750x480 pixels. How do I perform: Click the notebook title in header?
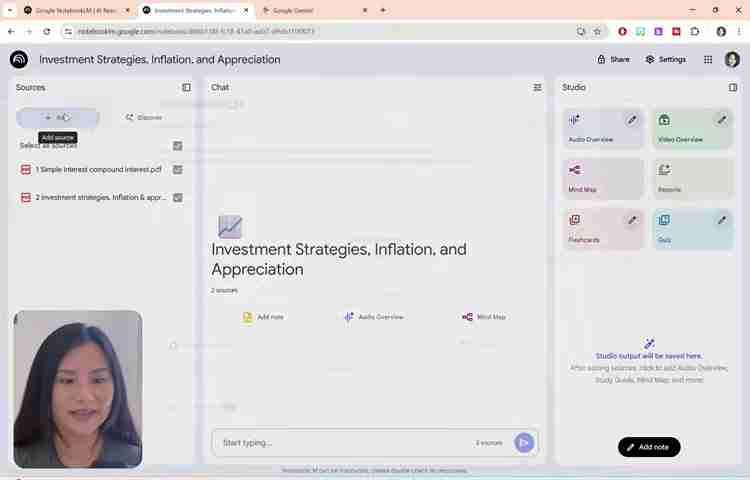coord(160,60)
